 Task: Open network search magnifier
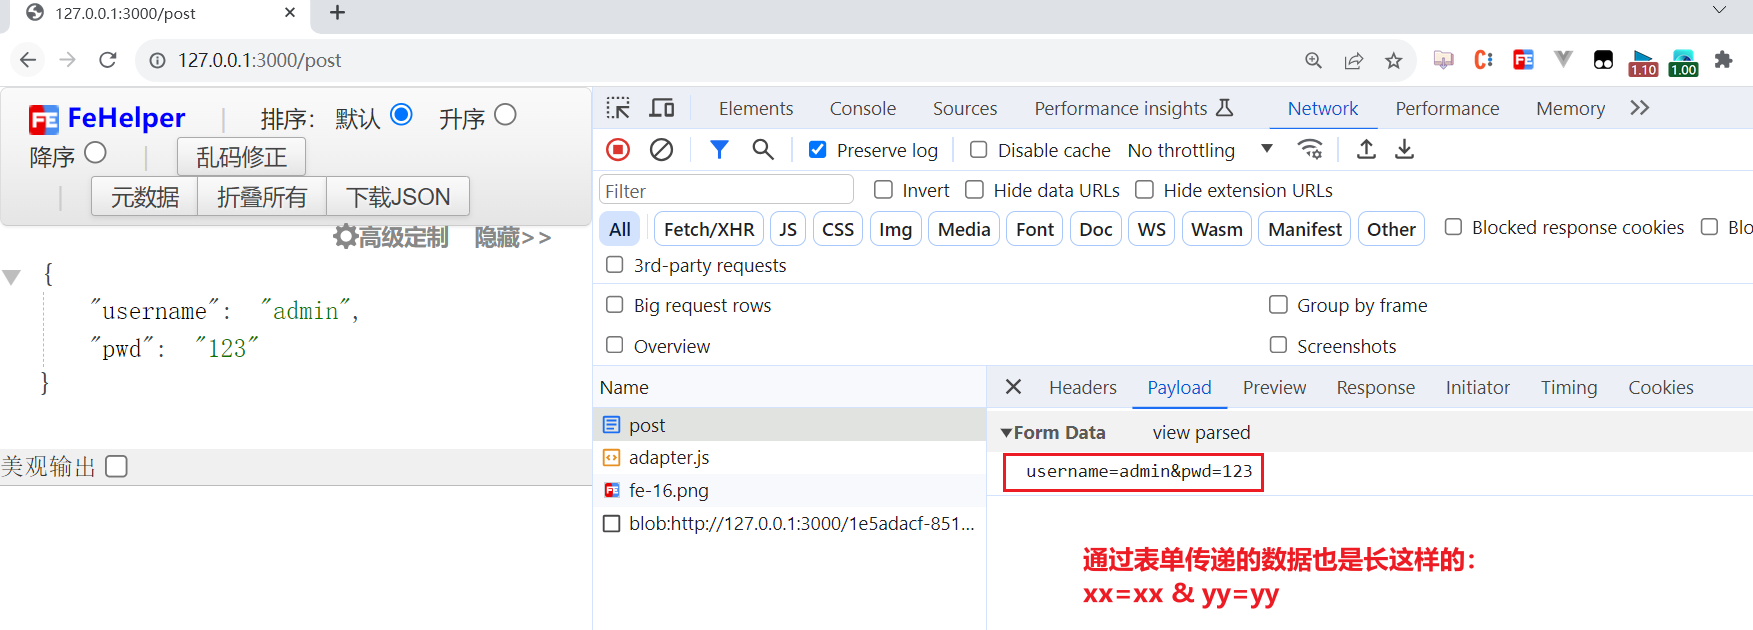(763, 150)
